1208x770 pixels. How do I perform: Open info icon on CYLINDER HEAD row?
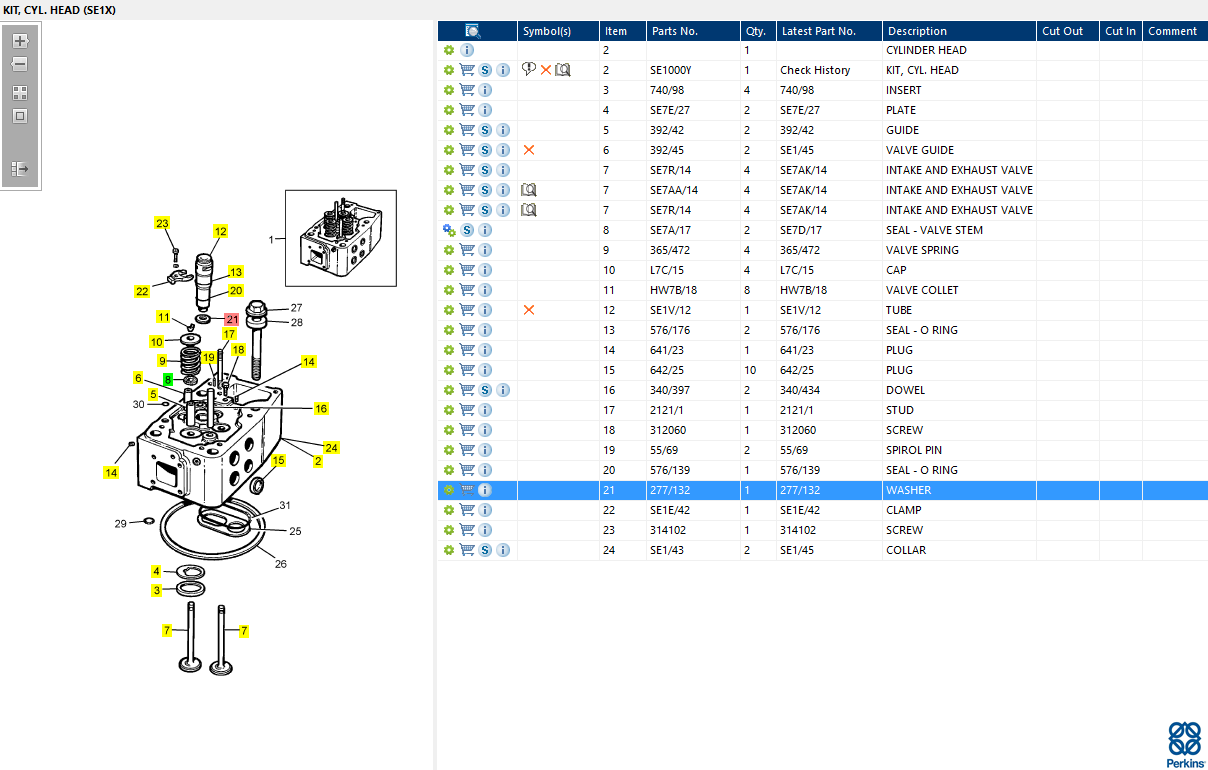467,50
